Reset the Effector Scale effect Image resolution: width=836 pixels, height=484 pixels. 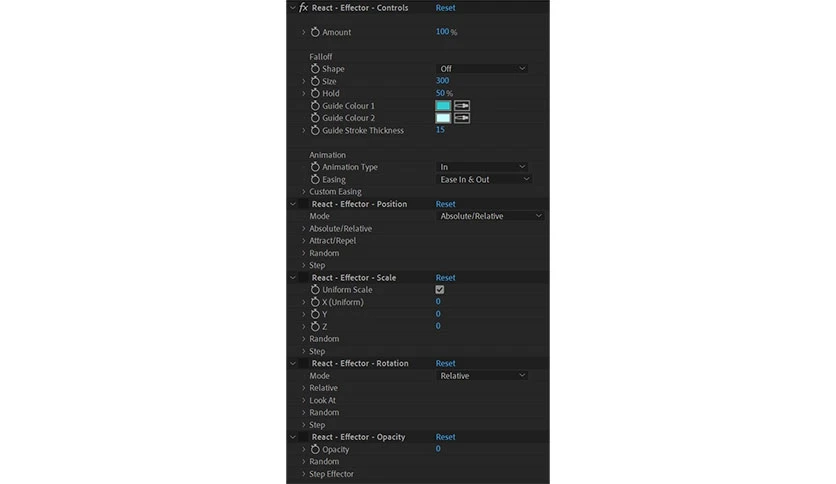click(x=446, y=277)
